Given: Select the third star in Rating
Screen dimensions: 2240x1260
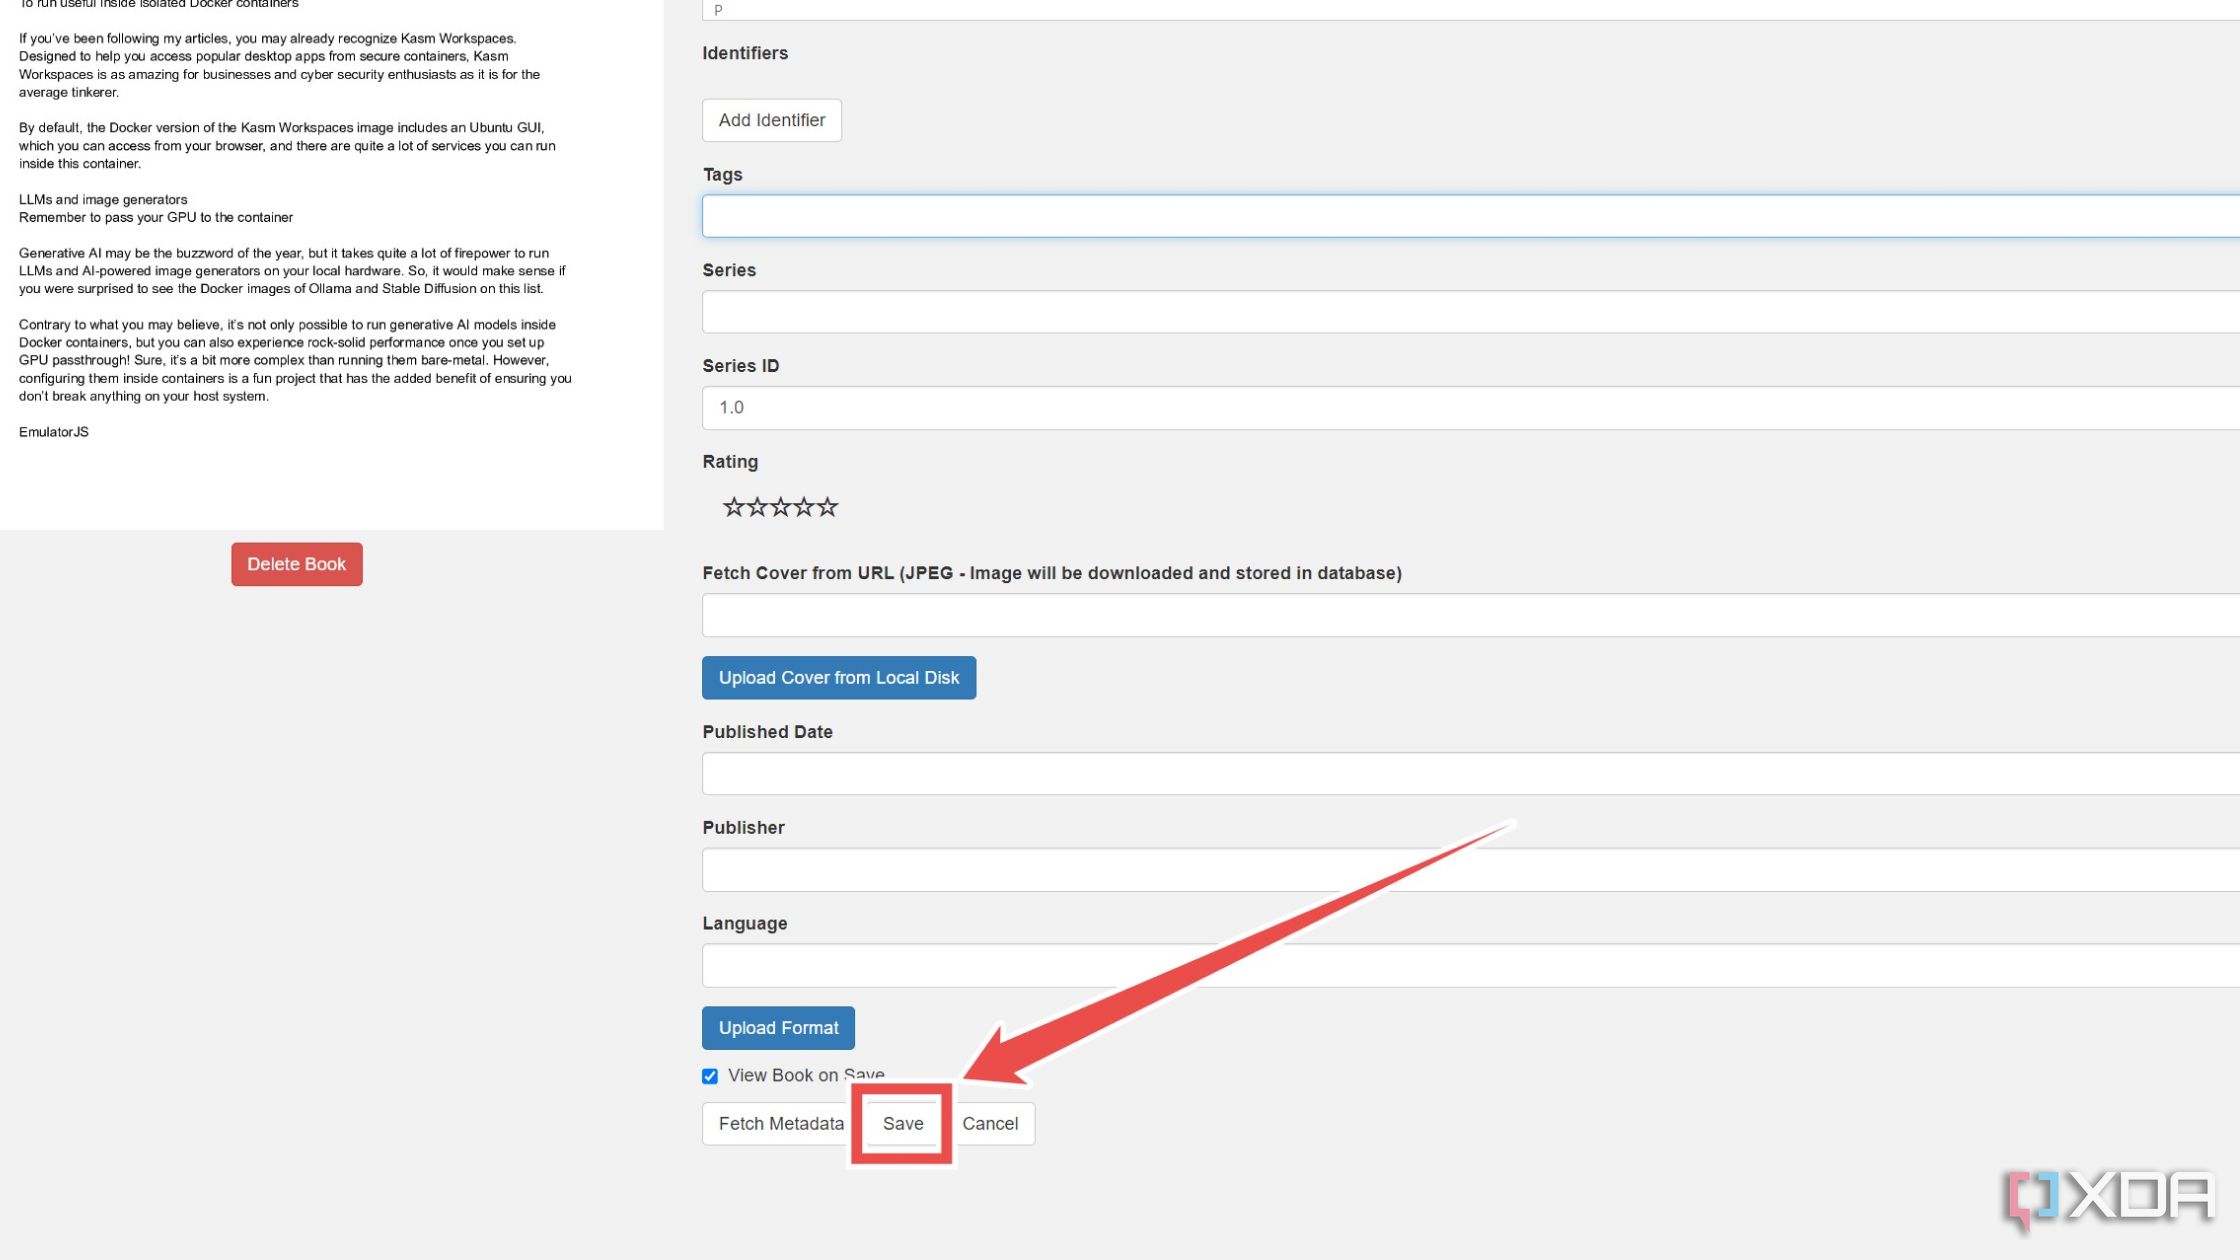Looking at the screenshot, I should (x=778, y=505).
